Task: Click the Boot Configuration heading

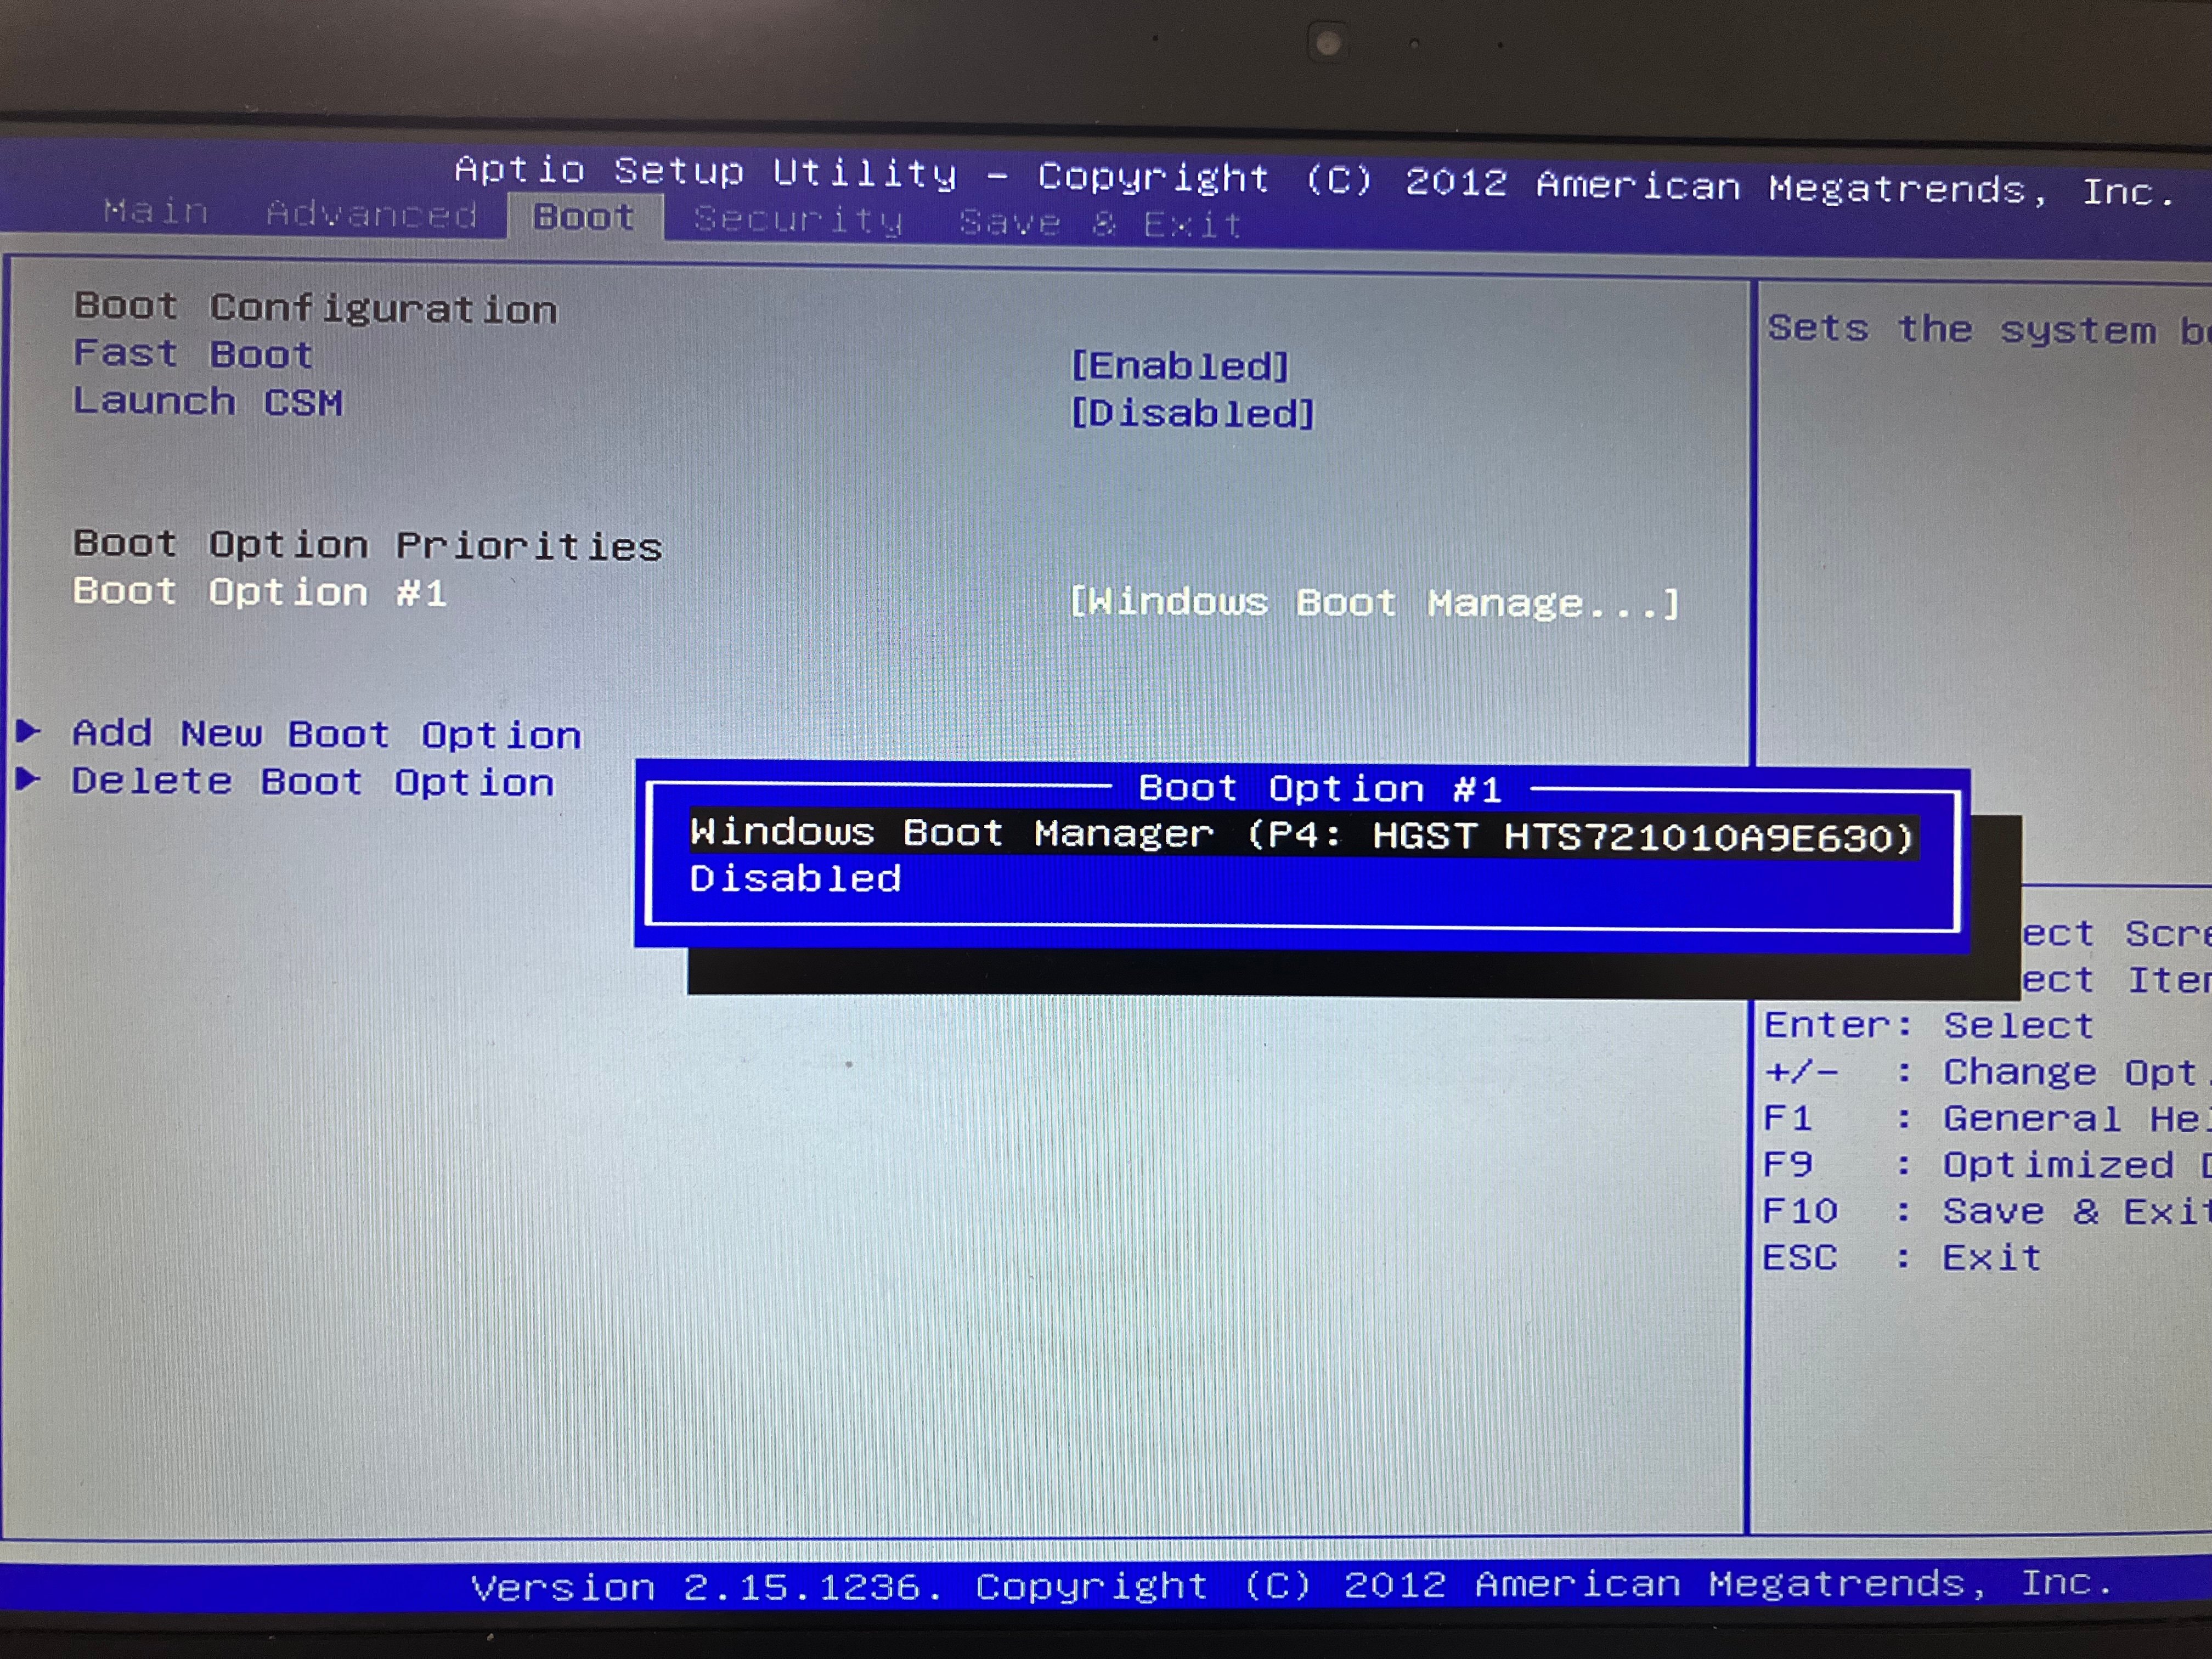Action: click(315, 308)
